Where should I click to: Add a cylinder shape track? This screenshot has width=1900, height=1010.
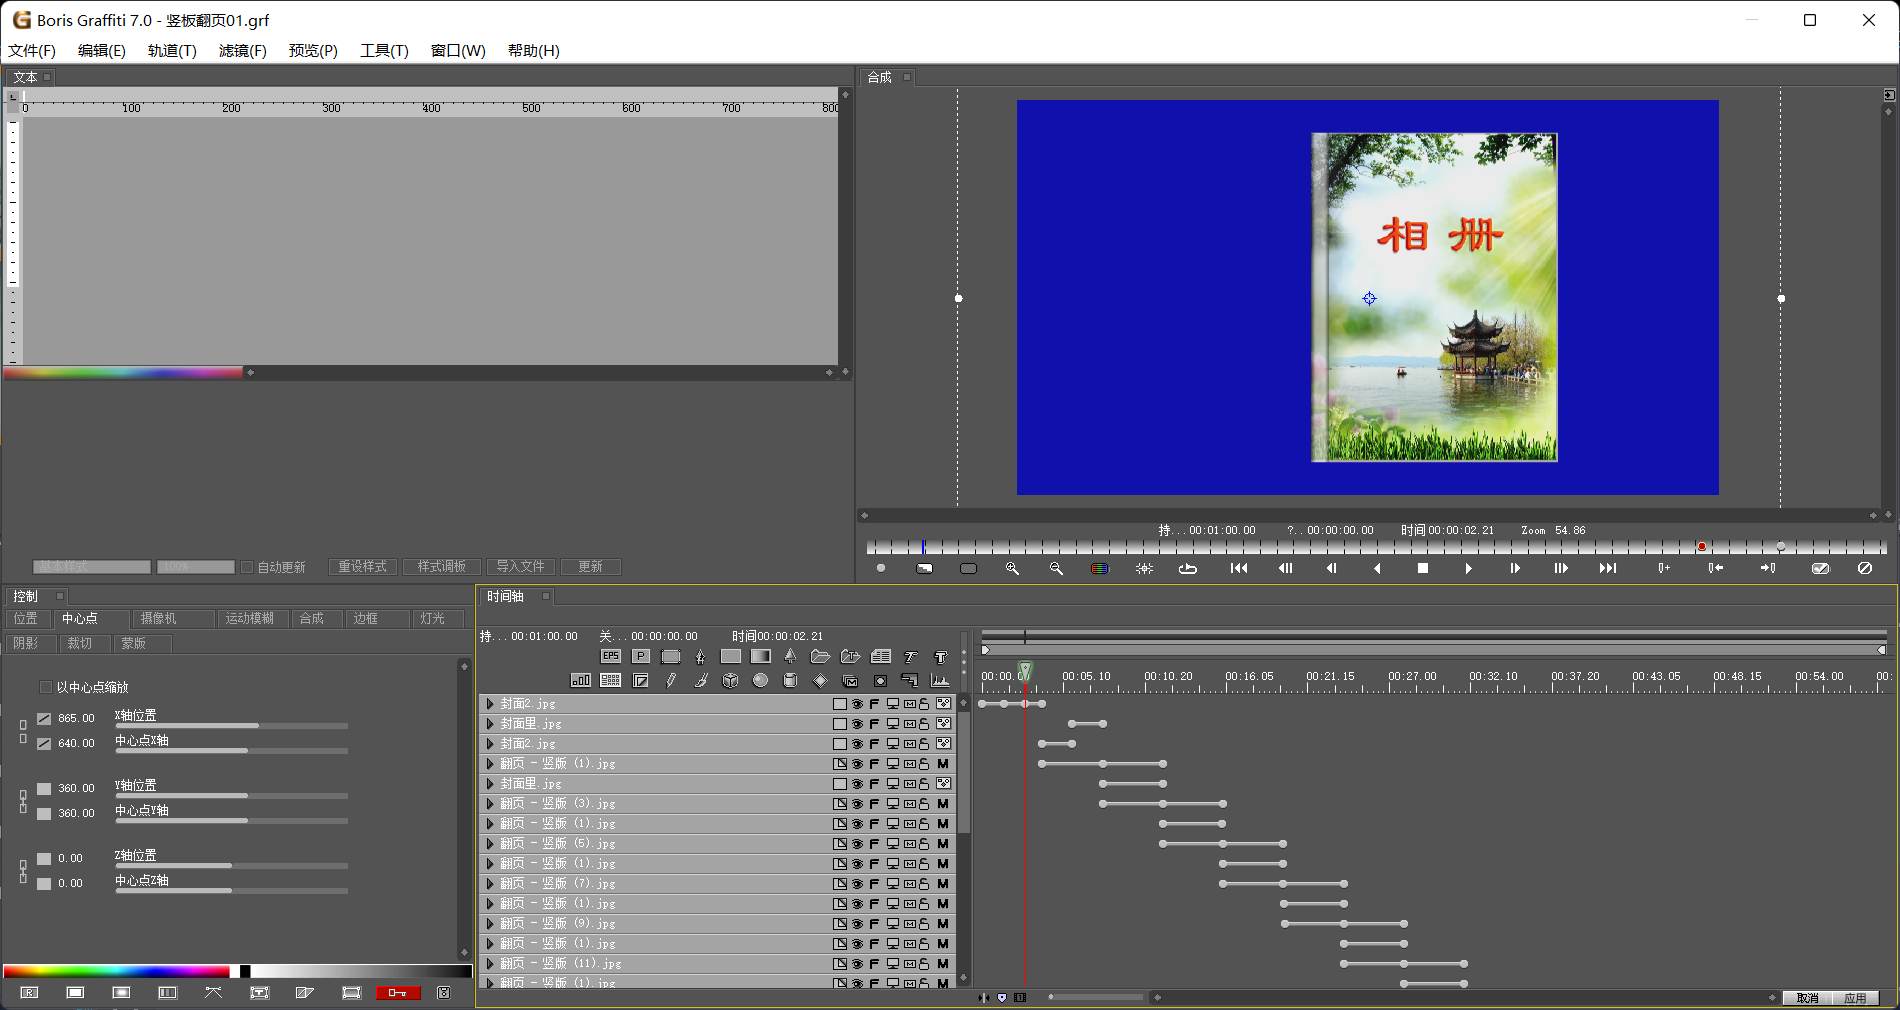790,681
